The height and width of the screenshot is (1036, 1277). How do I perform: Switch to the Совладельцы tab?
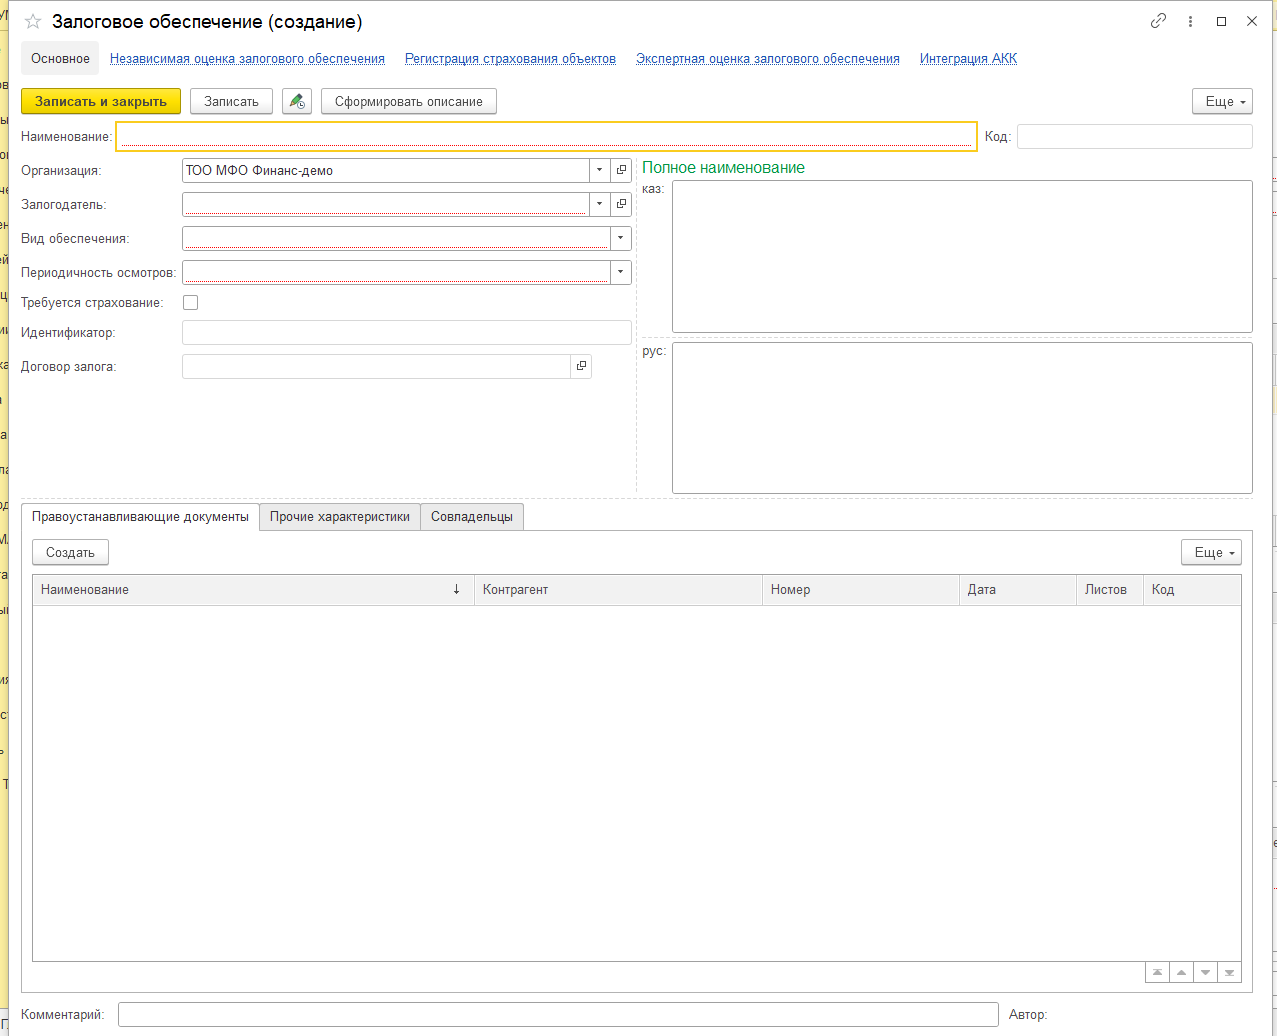(472, 517)
